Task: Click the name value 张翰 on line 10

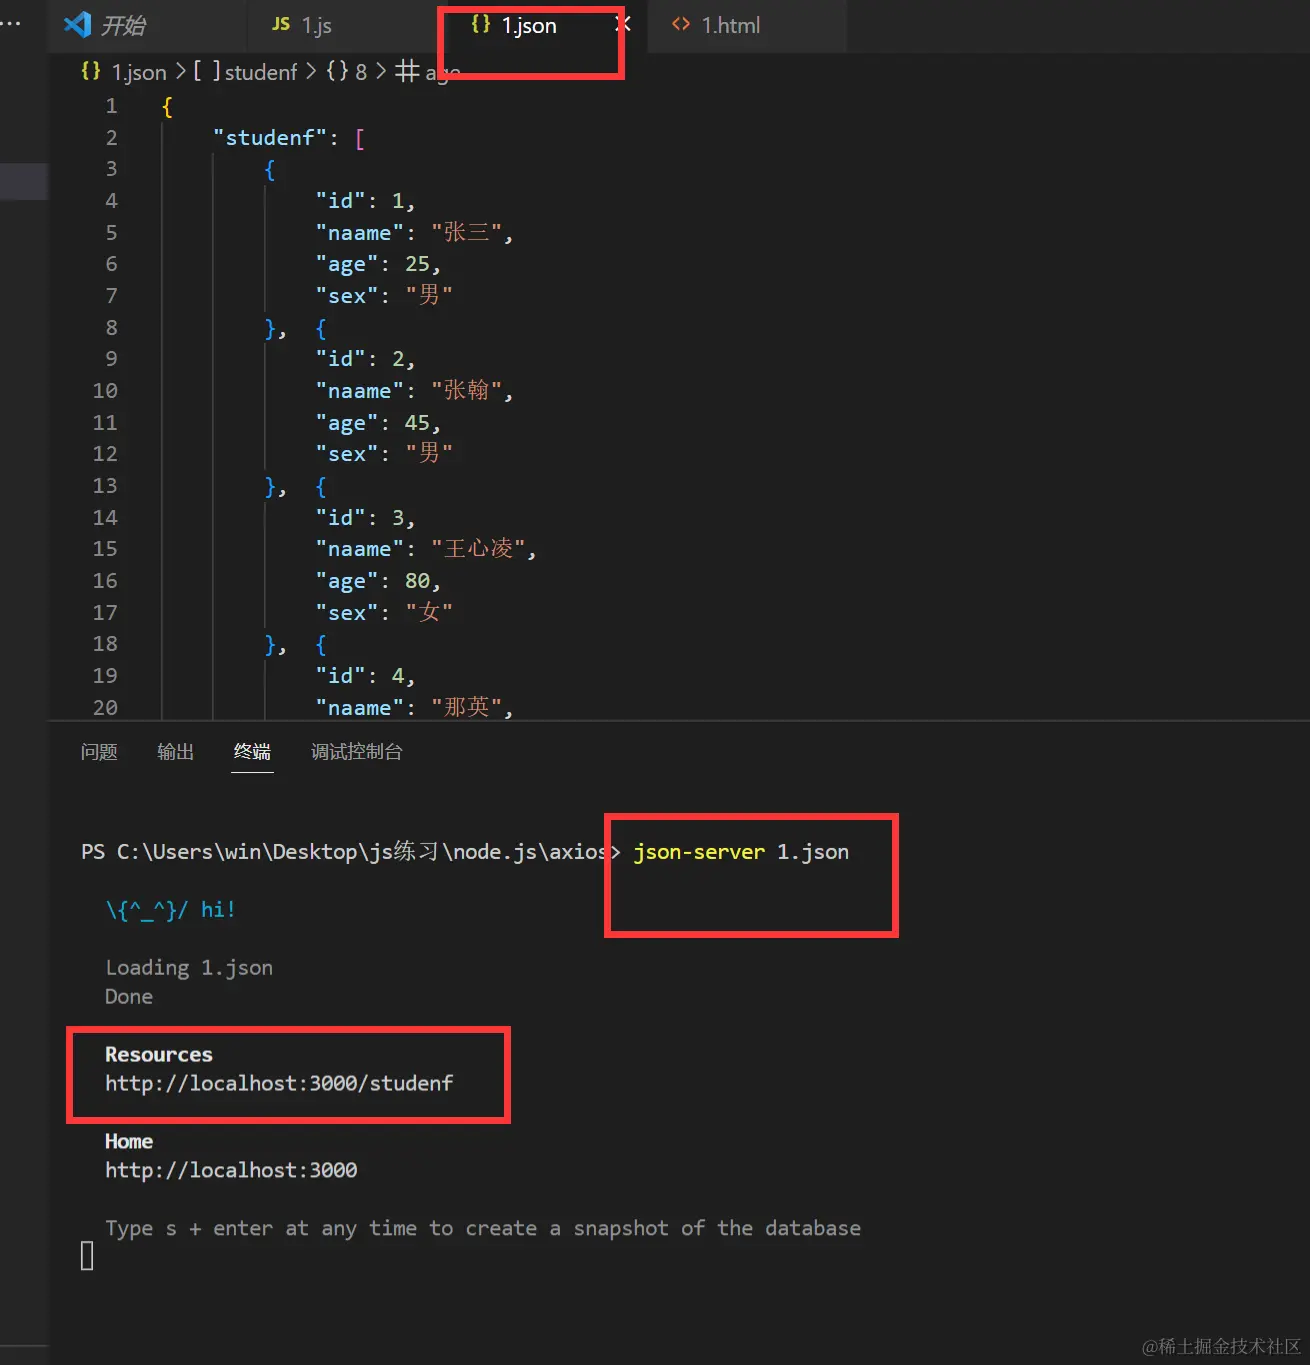Action: tap(467, 391)
